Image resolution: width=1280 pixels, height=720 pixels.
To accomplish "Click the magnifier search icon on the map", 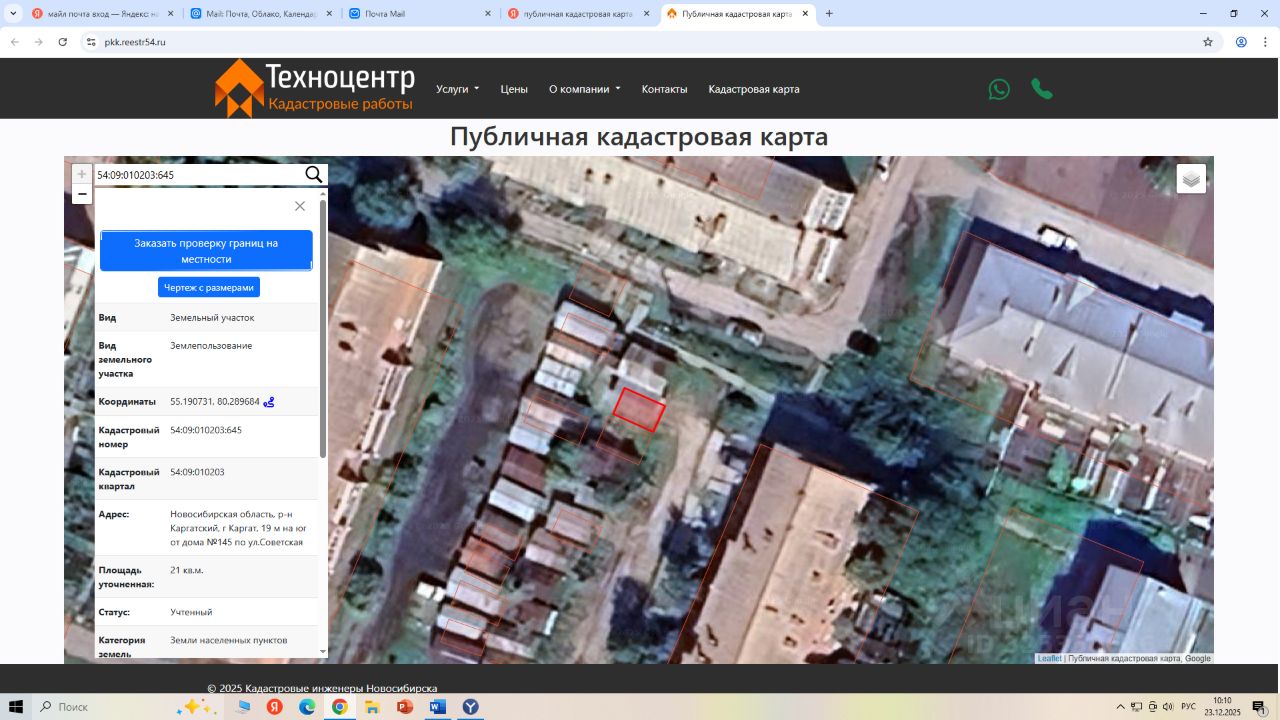I will pos(314,175).
